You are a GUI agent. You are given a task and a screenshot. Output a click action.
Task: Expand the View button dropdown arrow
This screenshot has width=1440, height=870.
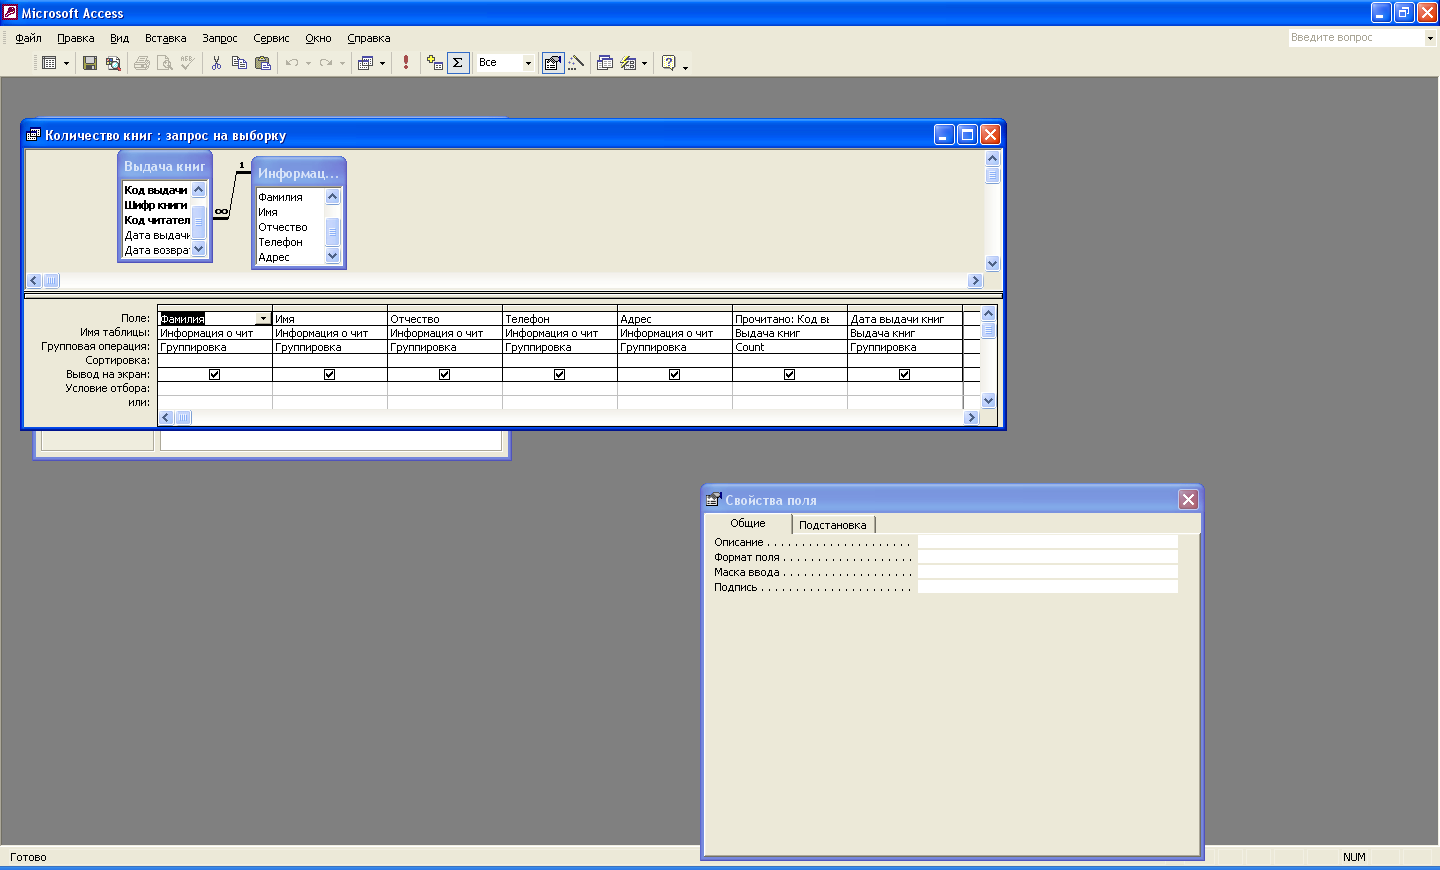66,63
